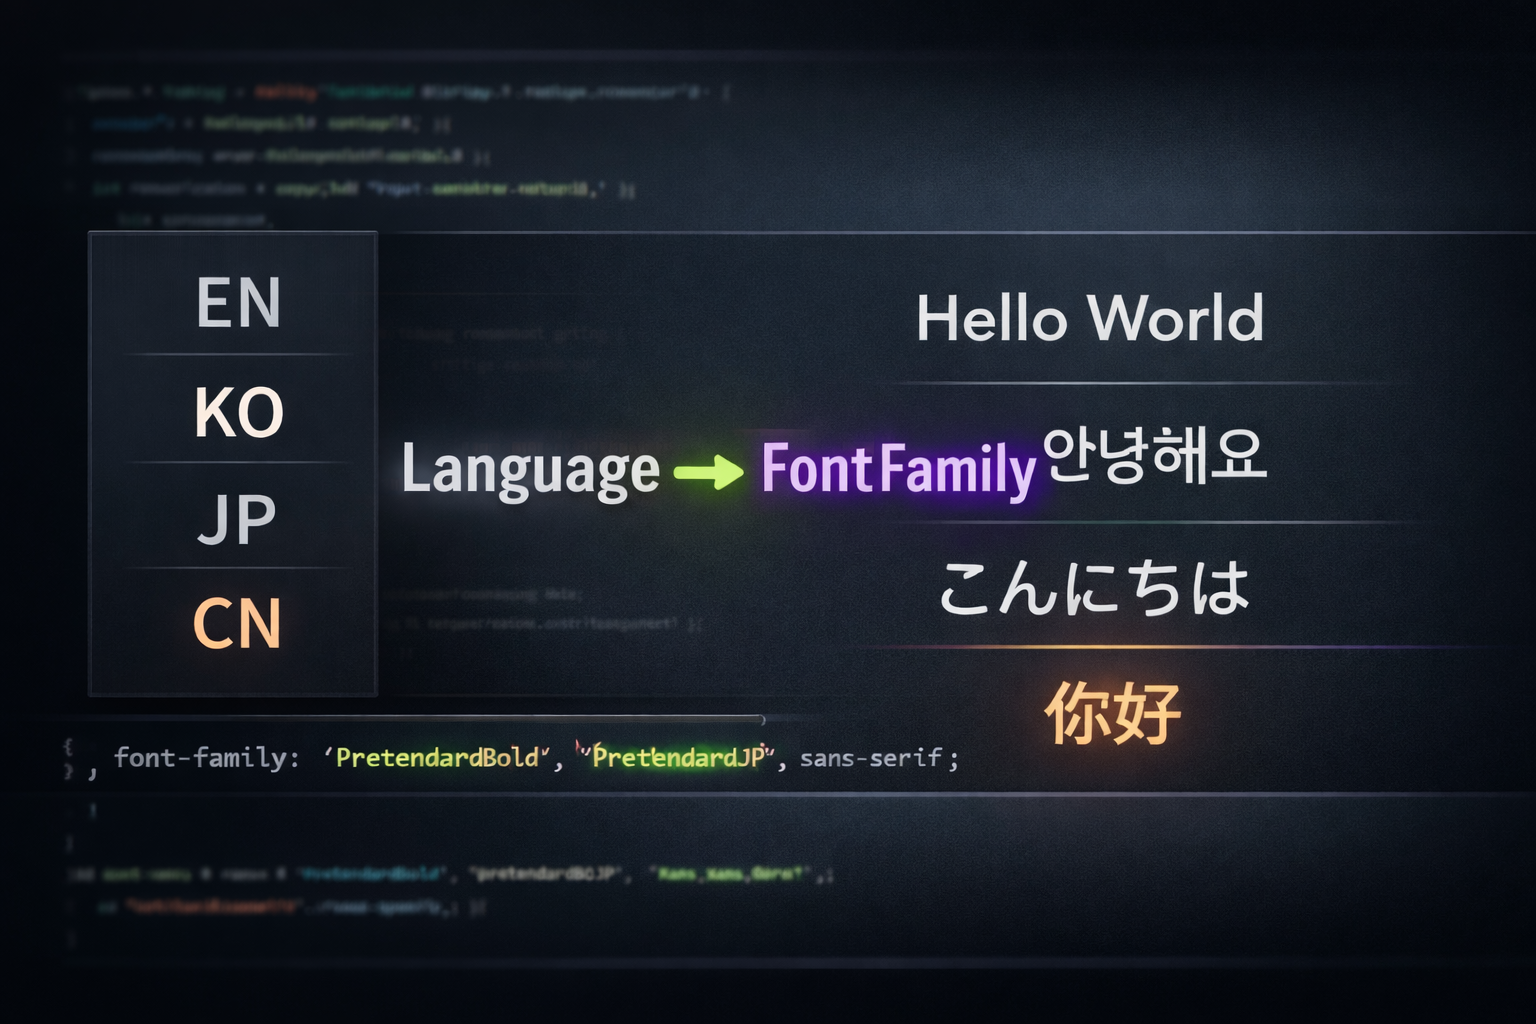Click the 'Hello World' sample text

[x=1090, y=318]
